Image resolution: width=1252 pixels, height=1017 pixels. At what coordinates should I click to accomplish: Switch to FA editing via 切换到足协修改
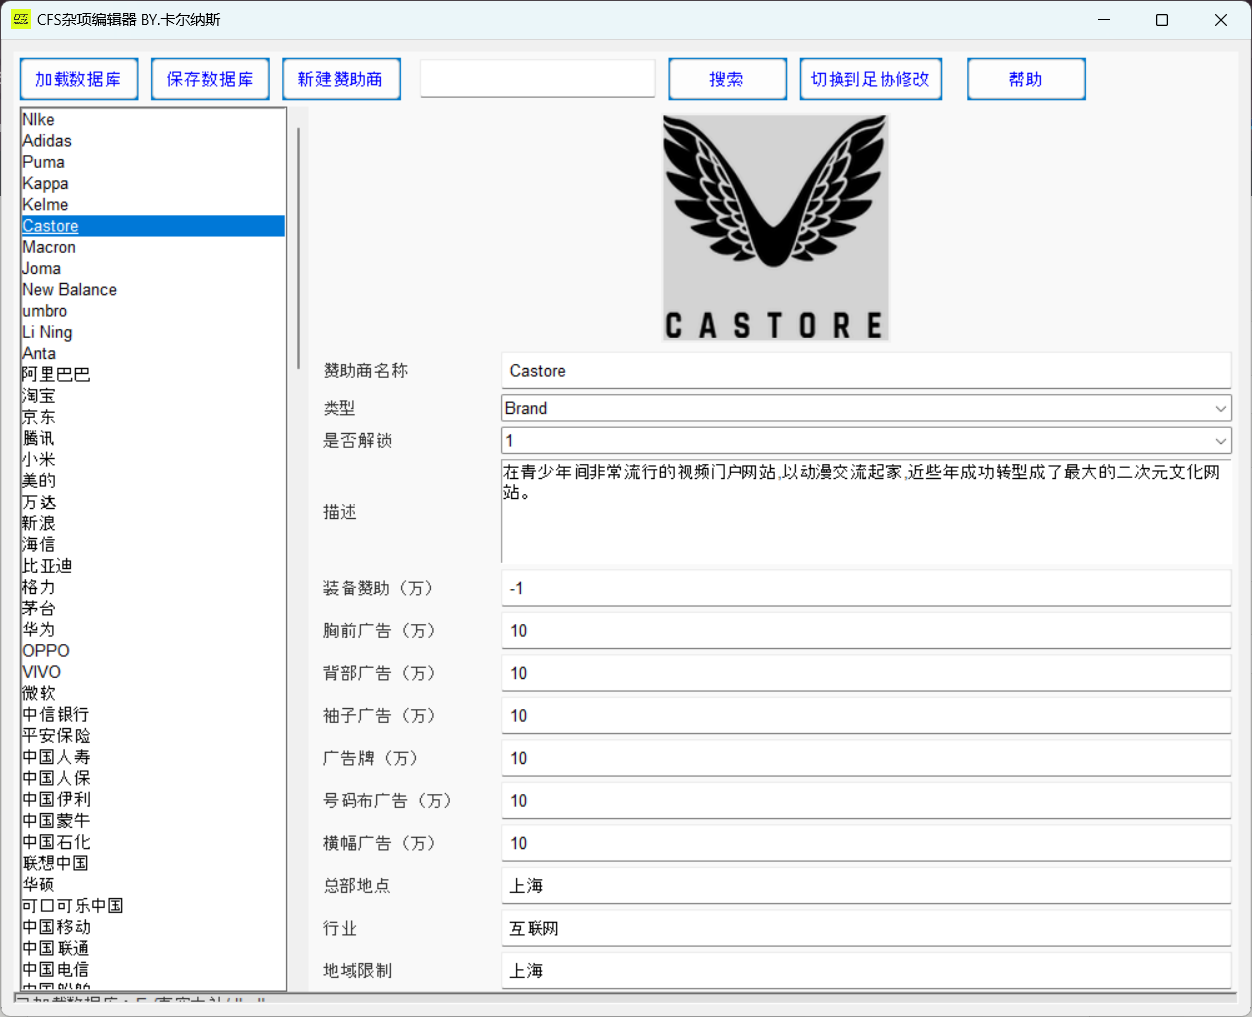coord(870,79)
